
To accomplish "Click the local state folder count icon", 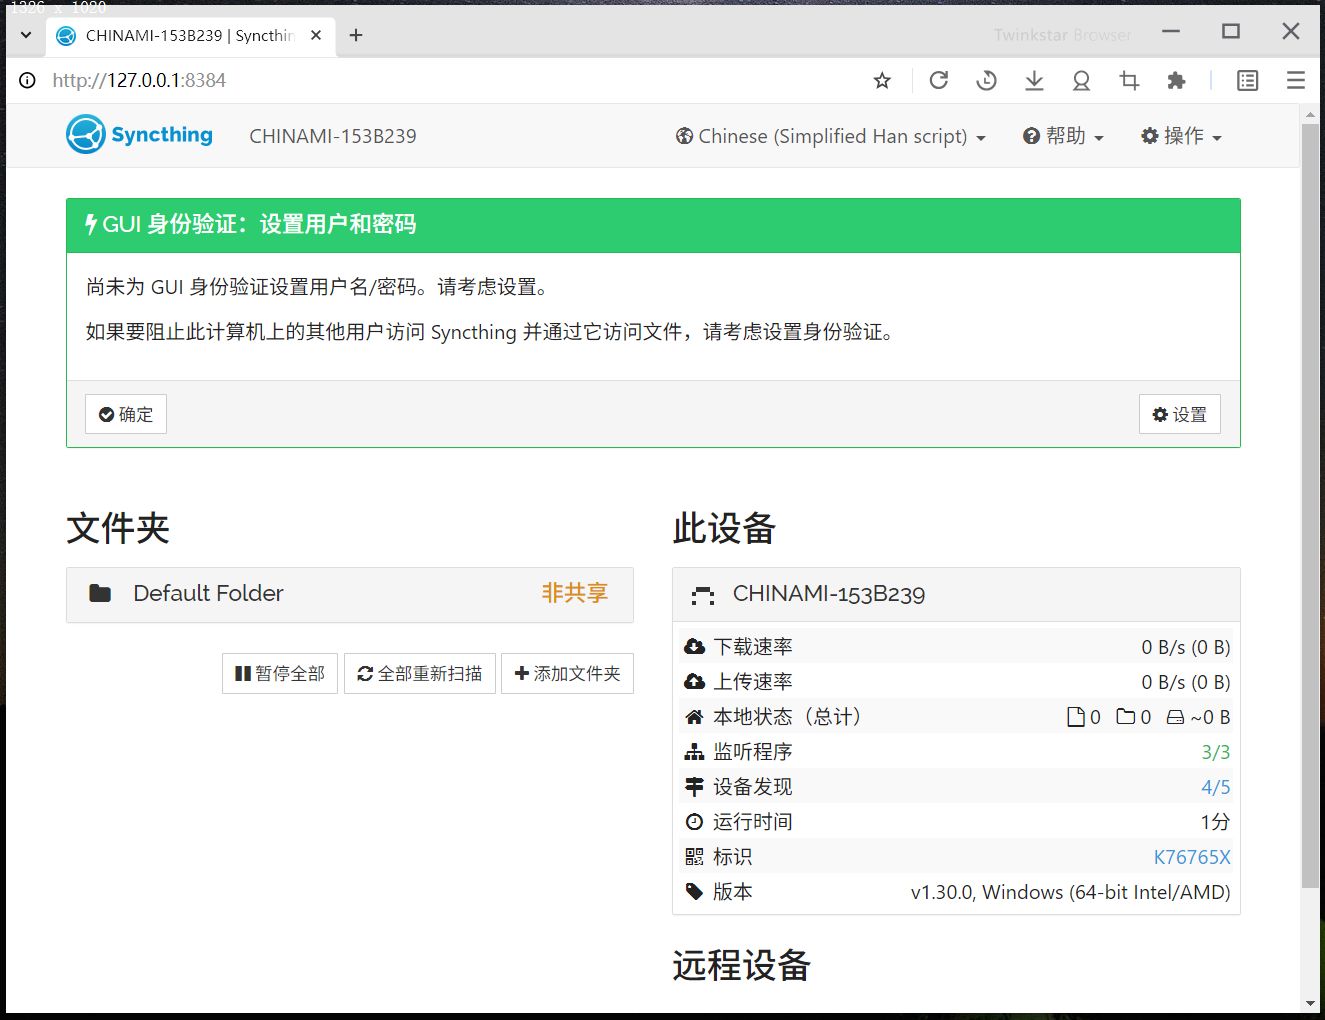I will 1126,717.
